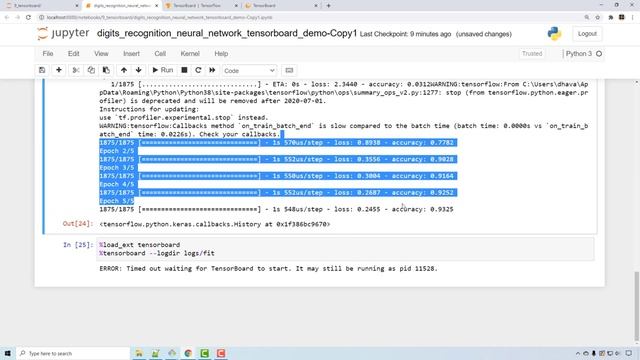
Task: Click the final line with accuracy 0.9325
Action: click(276, 209)
